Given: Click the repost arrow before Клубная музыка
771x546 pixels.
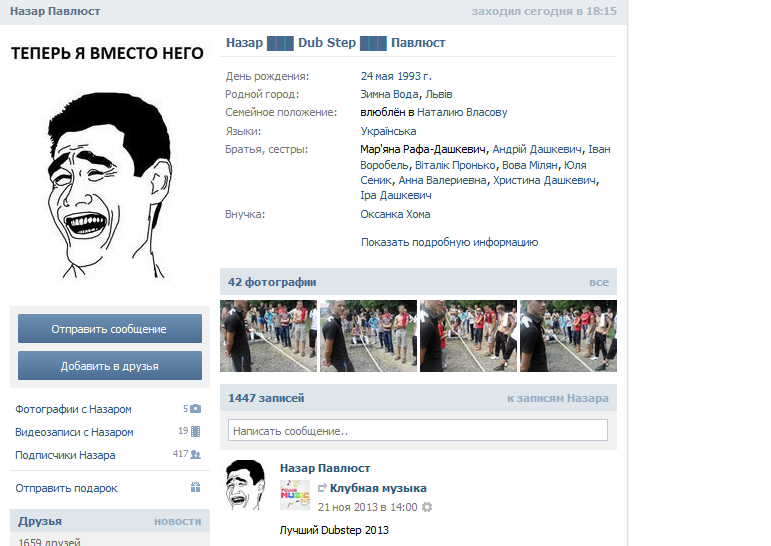Looking at the screenshot, I should 322,488.
